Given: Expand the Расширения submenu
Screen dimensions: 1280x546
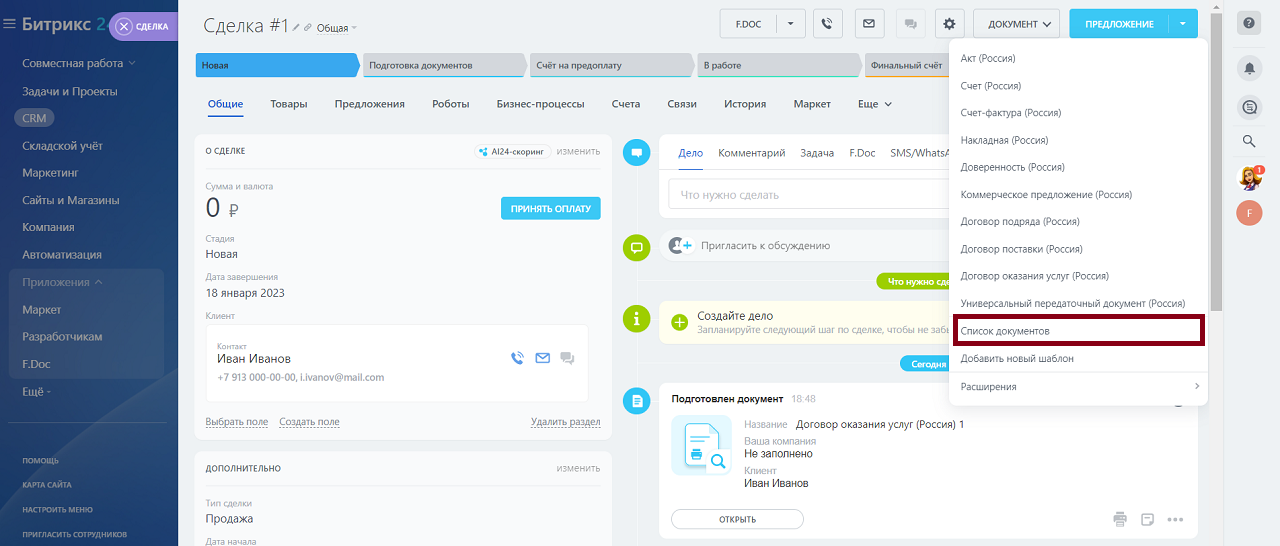Looking at the screenshot, I should [x=1078, y=387].
